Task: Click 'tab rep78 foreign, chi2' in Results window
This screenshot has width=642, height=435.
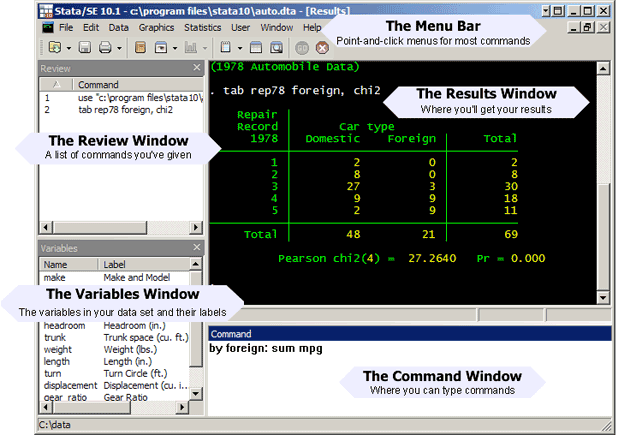Action: click(x=302, y=91)
